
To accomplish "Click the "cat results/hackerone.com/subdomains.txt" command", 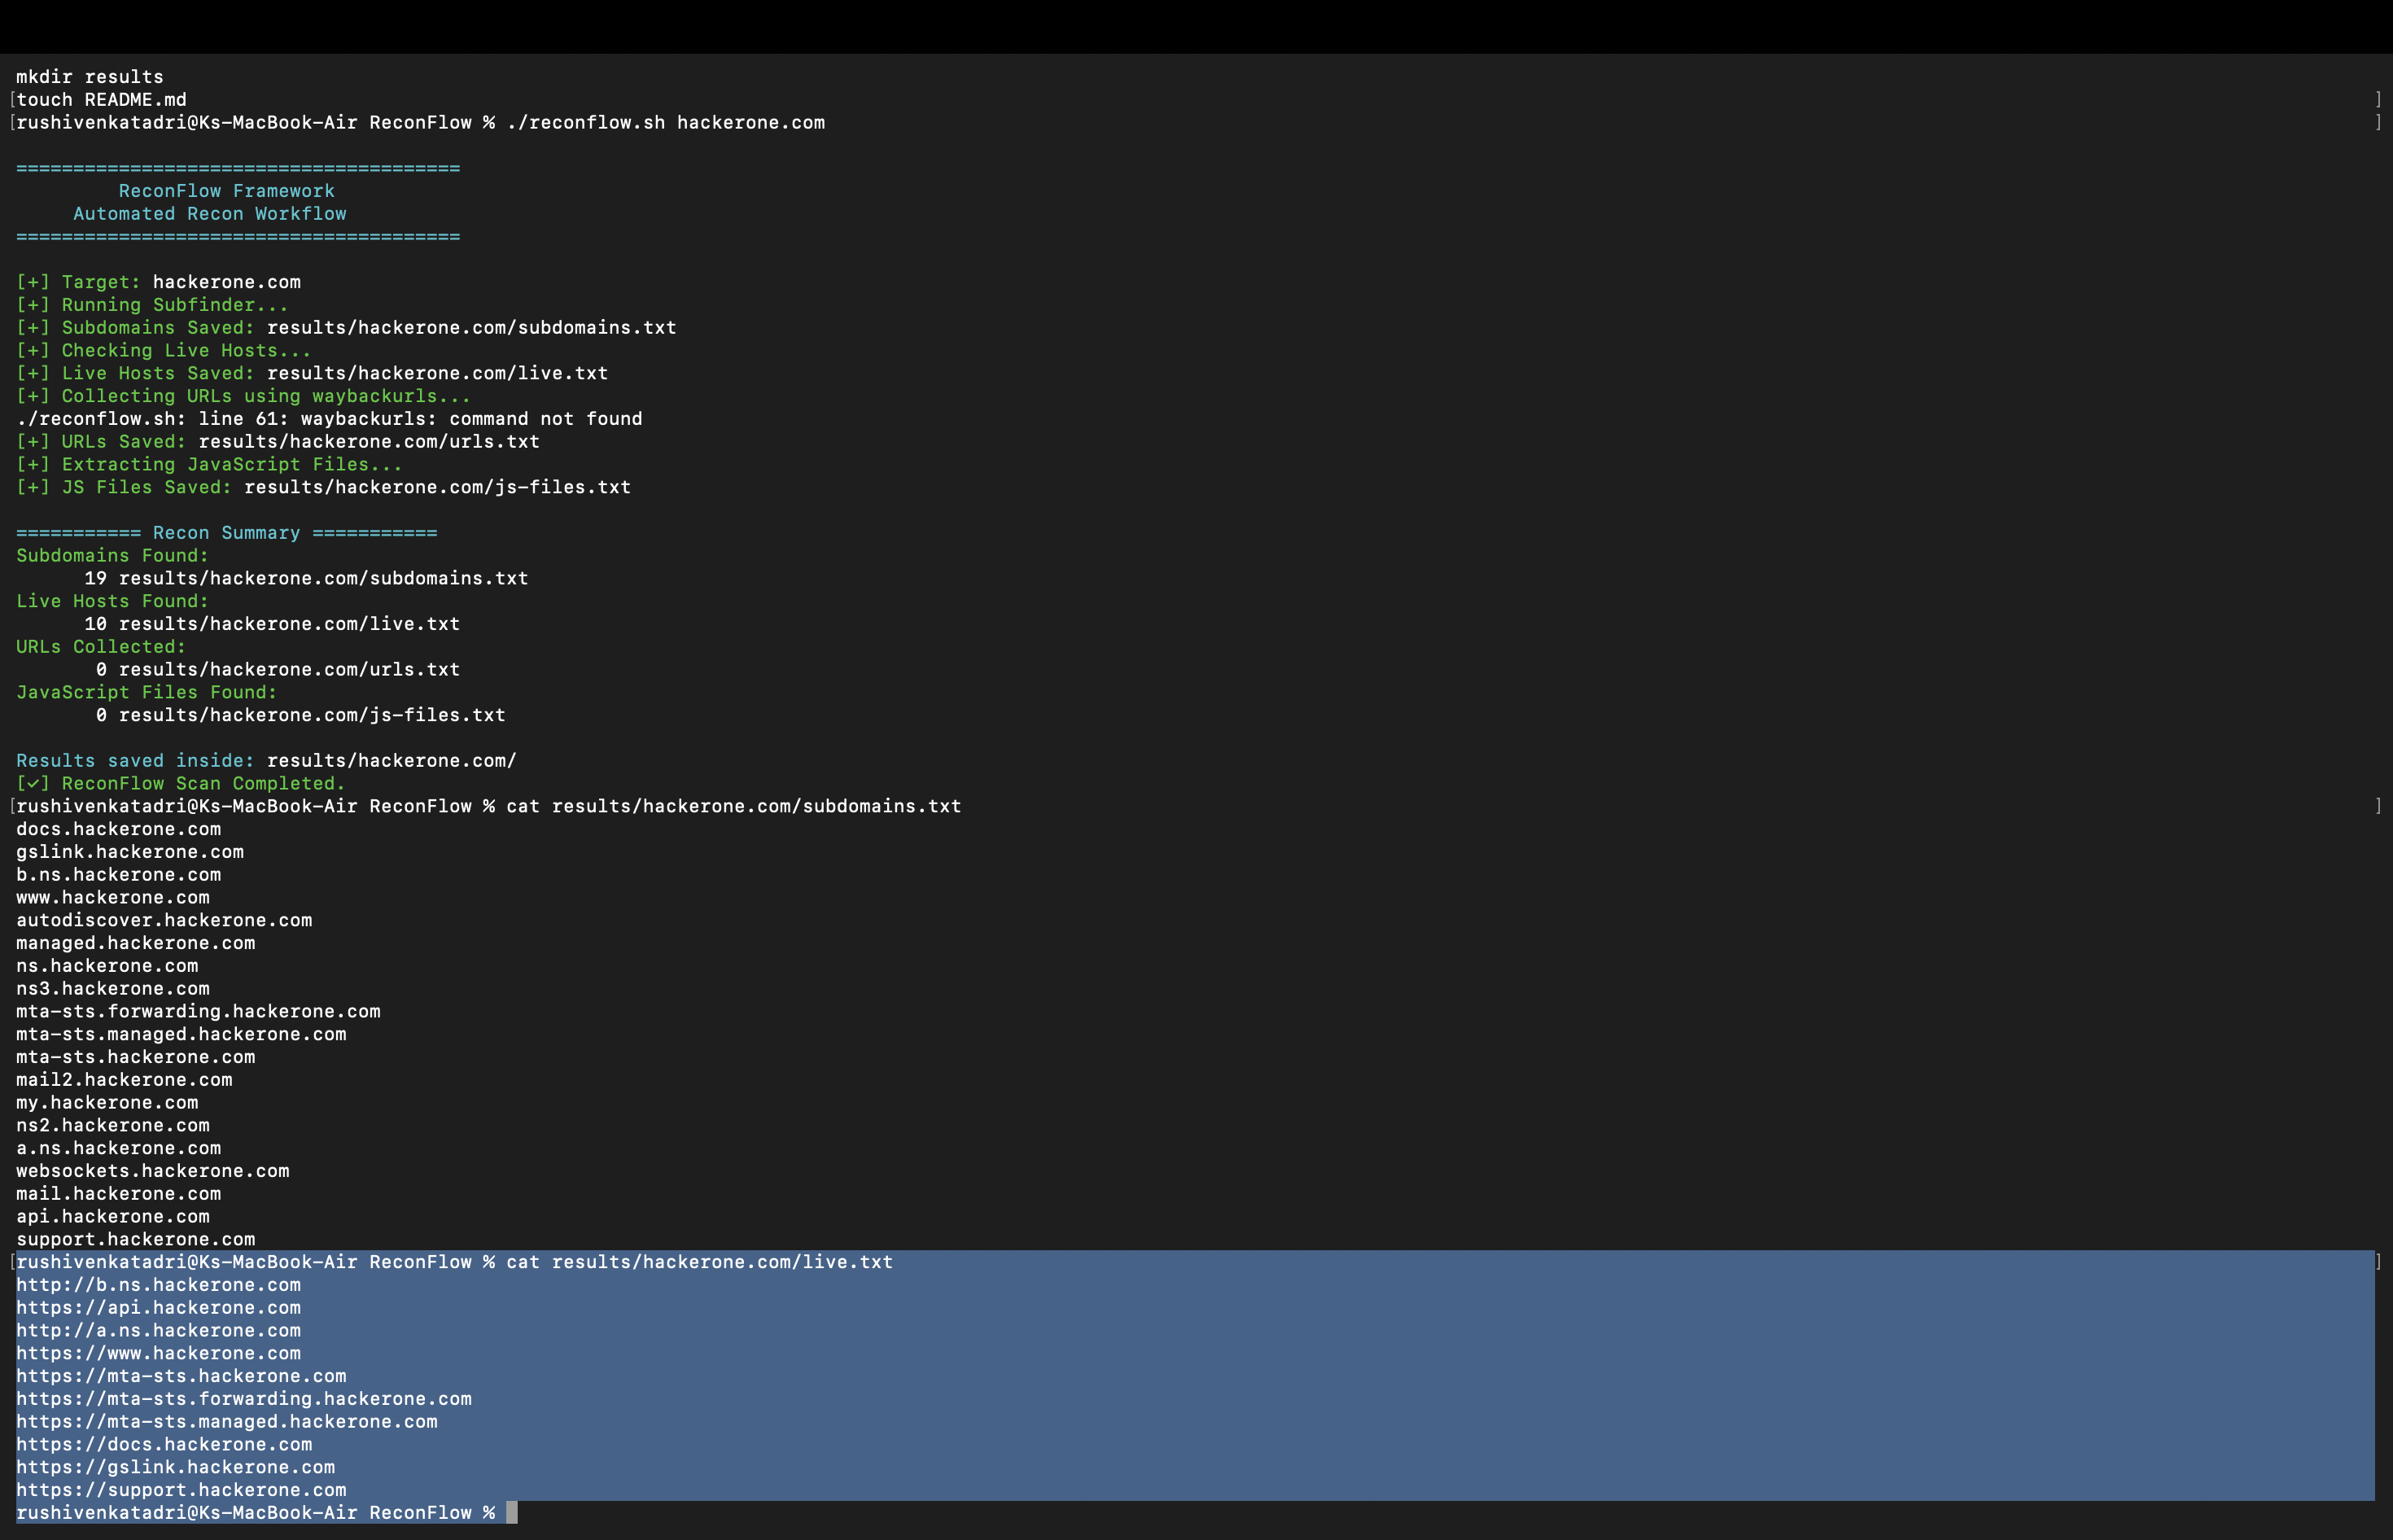I will [x=734, y=806].
